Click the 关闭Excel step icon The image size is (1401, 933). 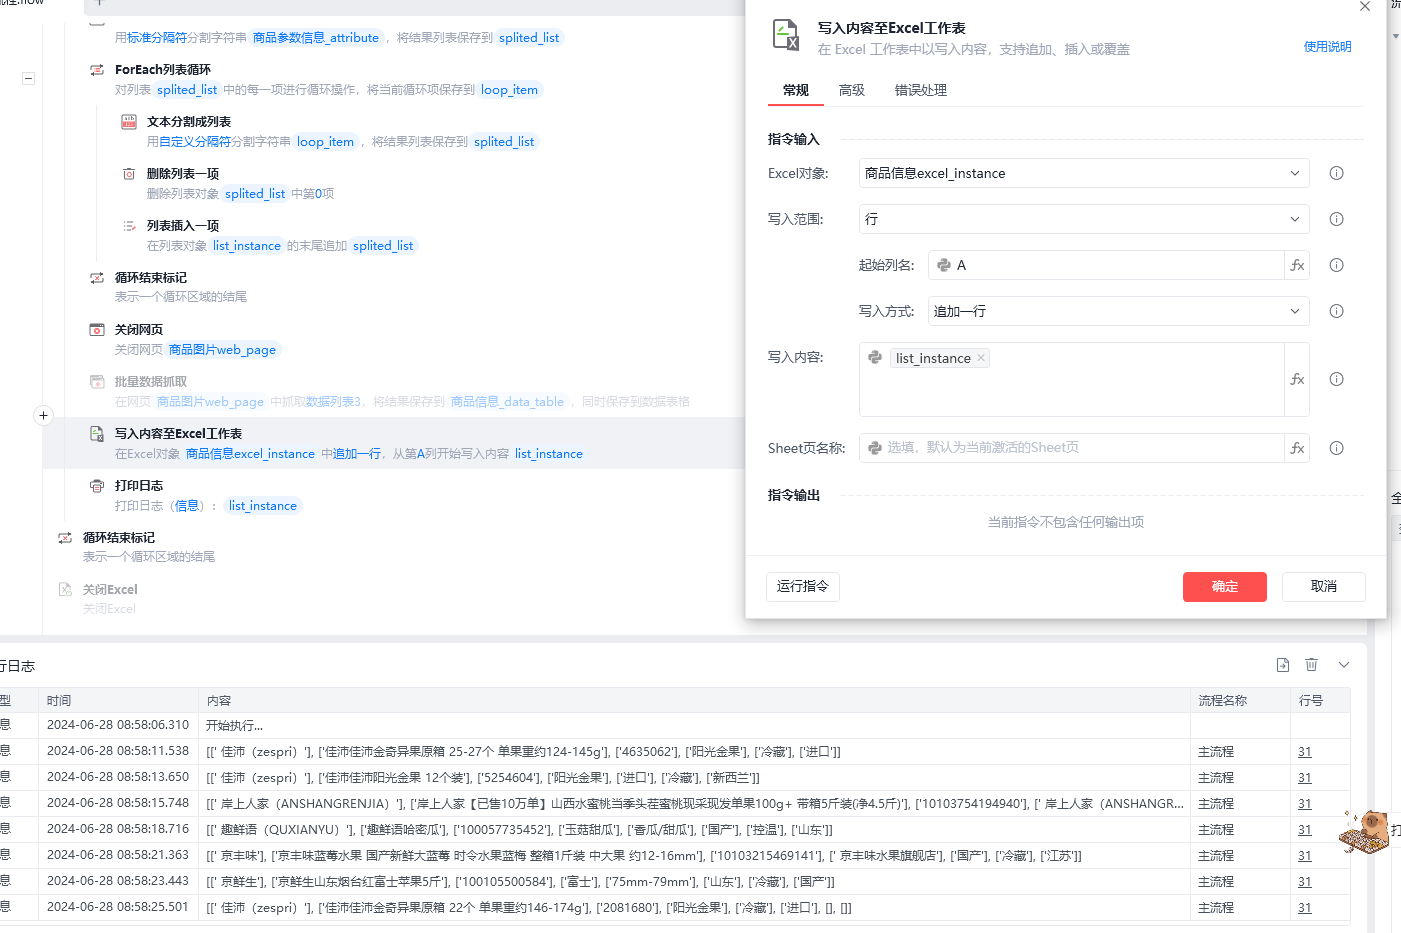click(65, 590)
